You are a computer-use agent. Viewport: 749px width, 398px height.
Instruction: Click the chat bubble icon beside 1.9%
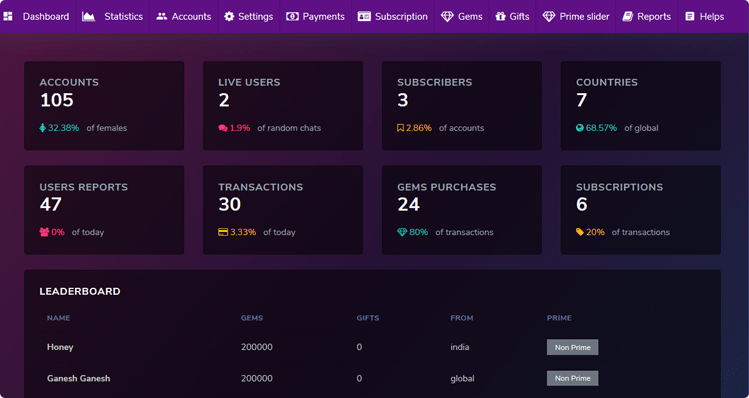[x=223, y=128]
